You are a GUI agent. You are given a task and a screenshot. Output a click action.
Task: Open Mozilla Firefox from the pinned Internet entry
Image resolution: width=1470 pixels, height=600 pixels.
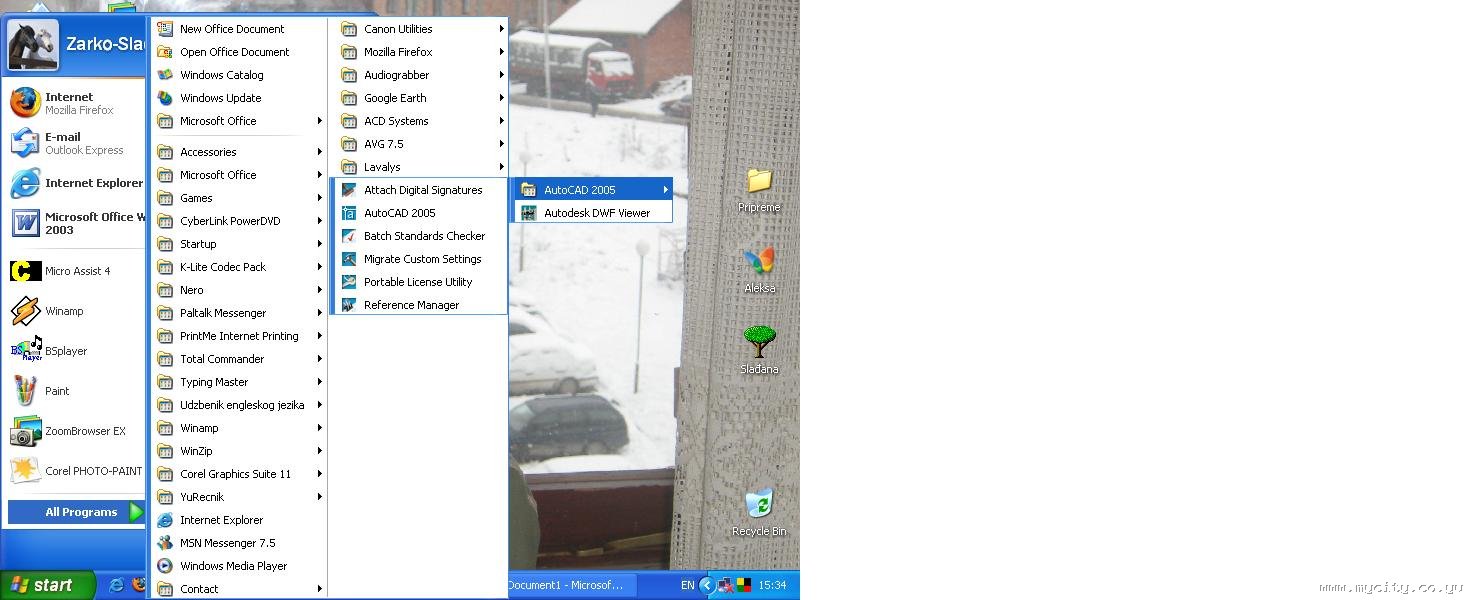(76, 103)
